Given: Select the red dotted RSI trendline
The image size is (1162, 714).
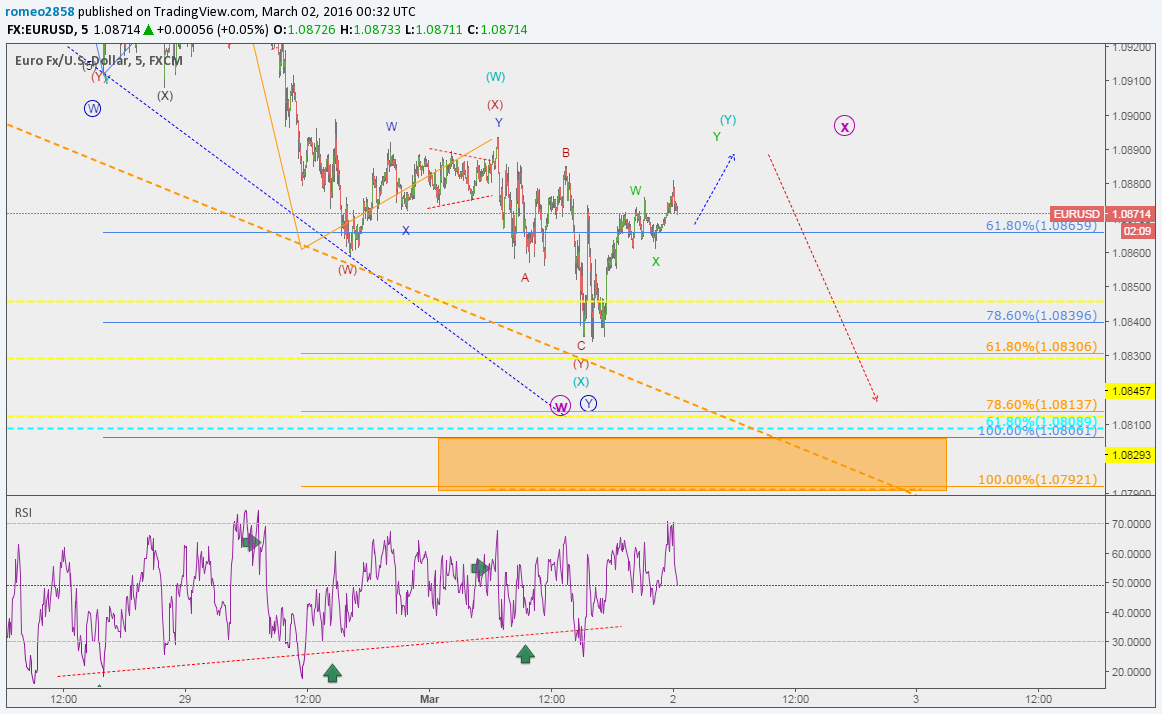Looking at the screenshot, I should click(339, 652).
